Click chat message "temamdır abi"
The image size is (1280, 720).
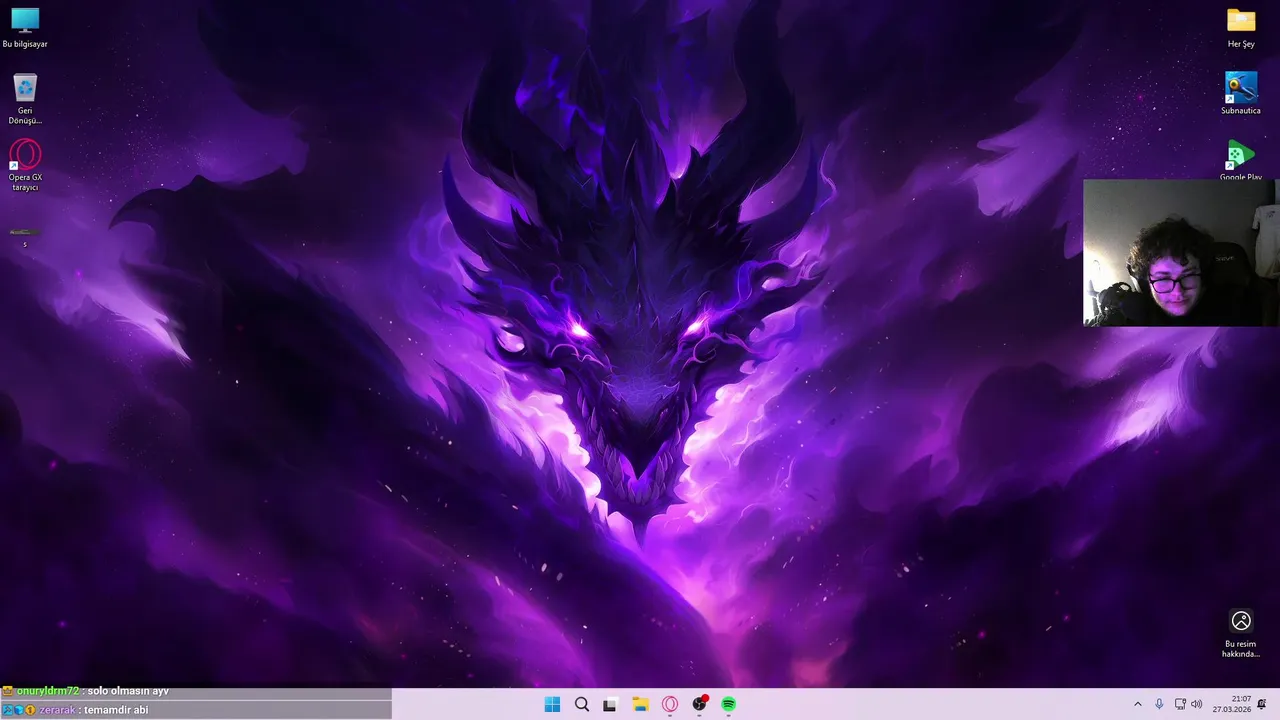(x=116, y=710)
